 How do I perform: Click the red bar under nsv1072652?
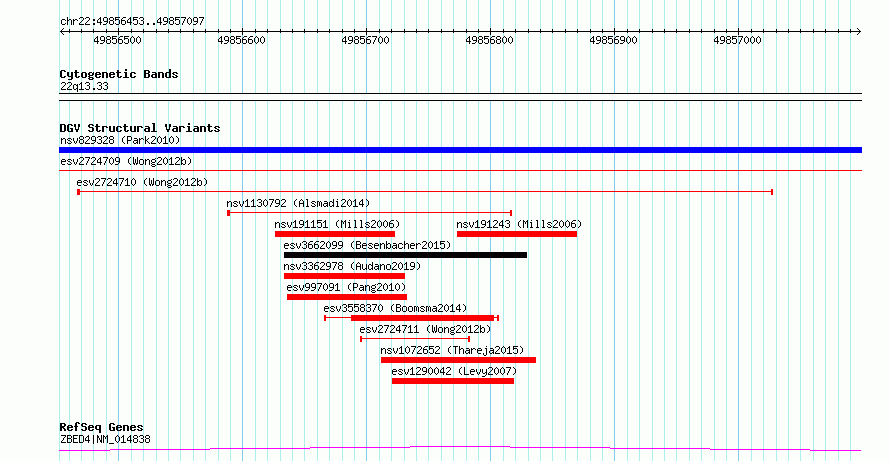pos(459,360)
